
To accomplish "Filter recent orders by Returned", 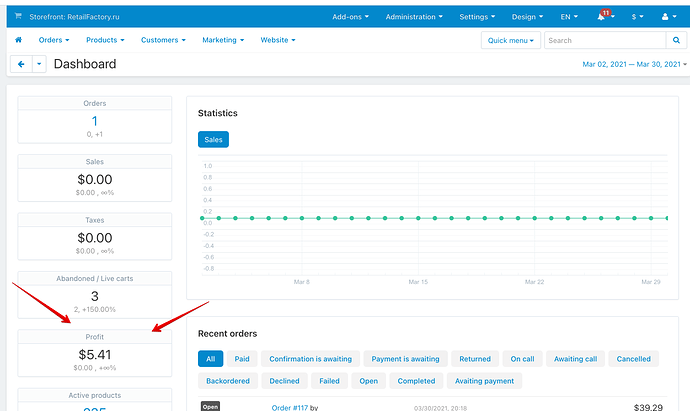I will tap(475, 359).
